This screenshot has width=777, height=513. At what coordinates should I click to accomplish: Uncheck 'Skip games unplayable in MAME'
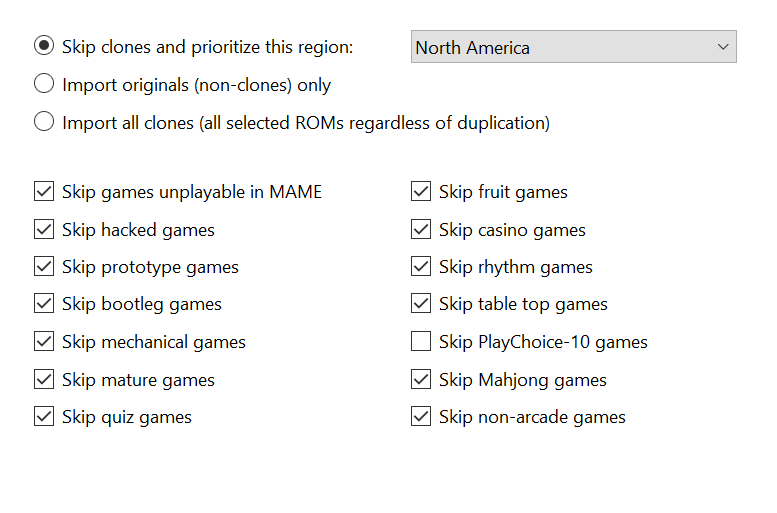(x=44, y=192)
